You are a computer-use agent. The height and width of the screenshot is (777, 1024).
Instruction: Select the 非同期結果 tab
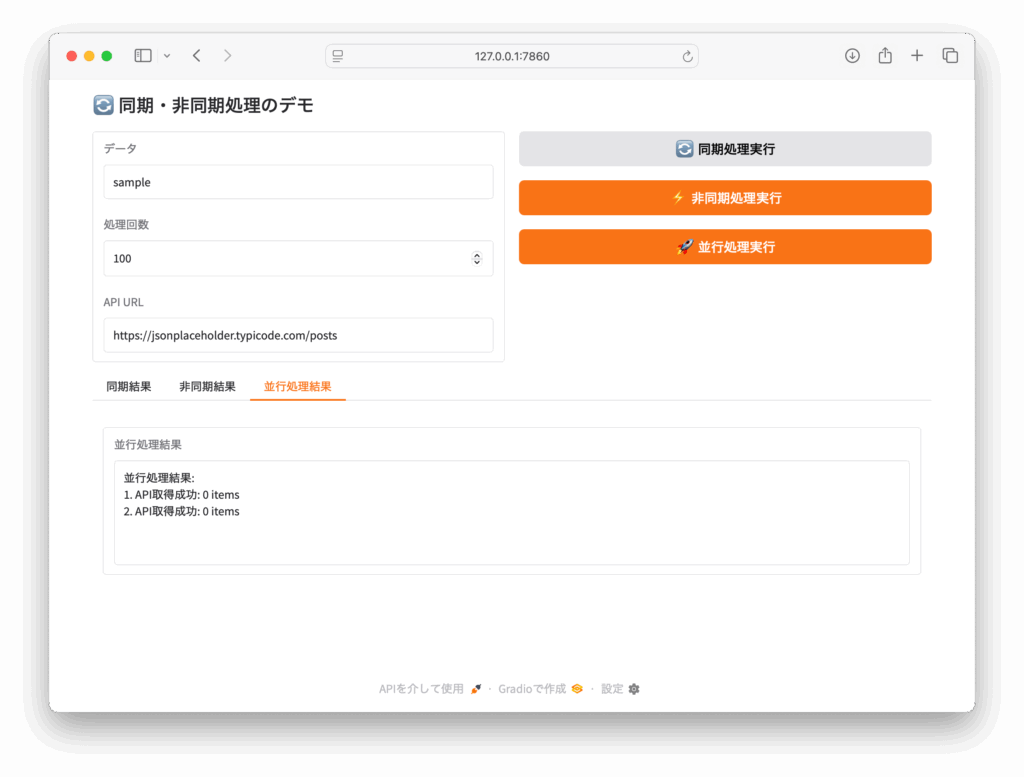pyautogui.click(x=207, y=387)
